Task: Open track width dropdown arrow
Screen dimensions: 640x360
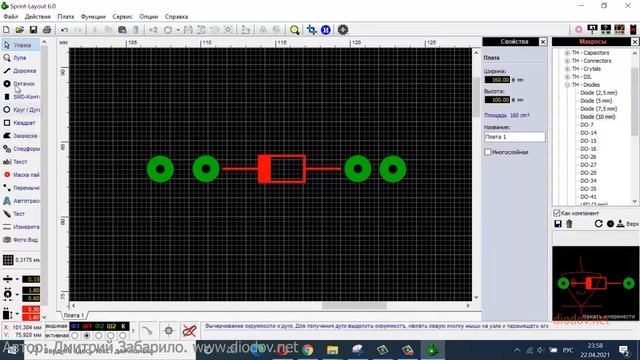Action: click(17, 280)
